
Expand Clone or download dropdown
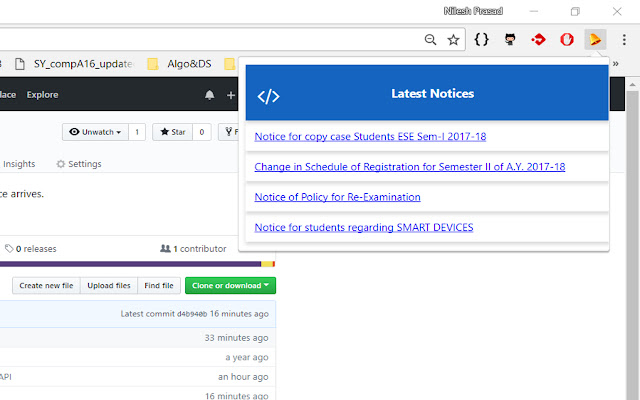pos(231,286)
